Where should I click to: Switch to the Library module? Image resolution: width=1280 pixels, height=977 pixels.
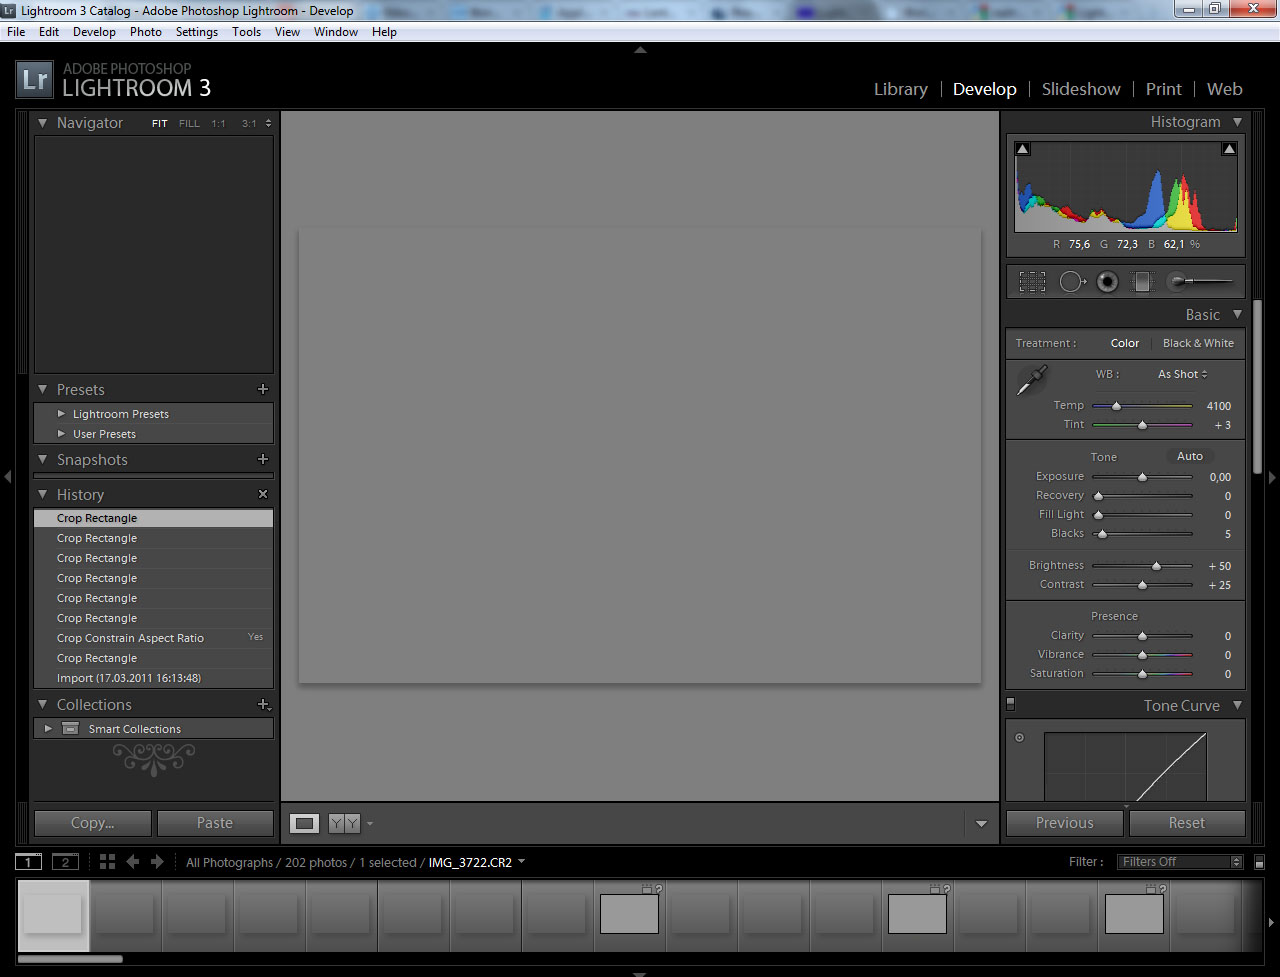click(900, 89)
